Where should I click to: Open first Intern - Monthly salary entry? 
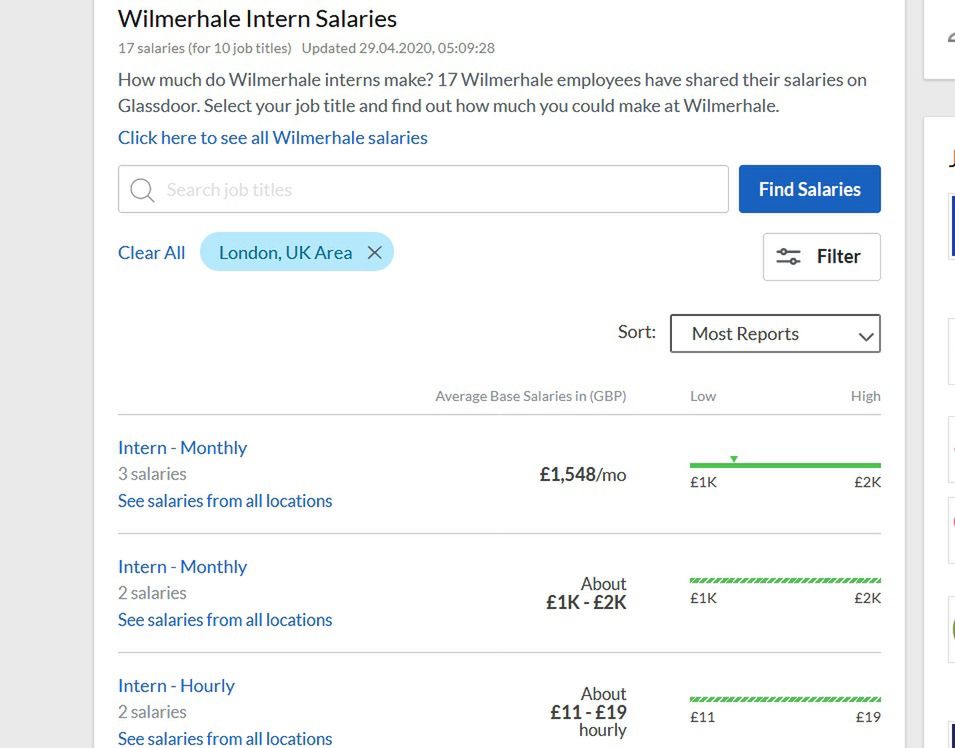point(183,448)
